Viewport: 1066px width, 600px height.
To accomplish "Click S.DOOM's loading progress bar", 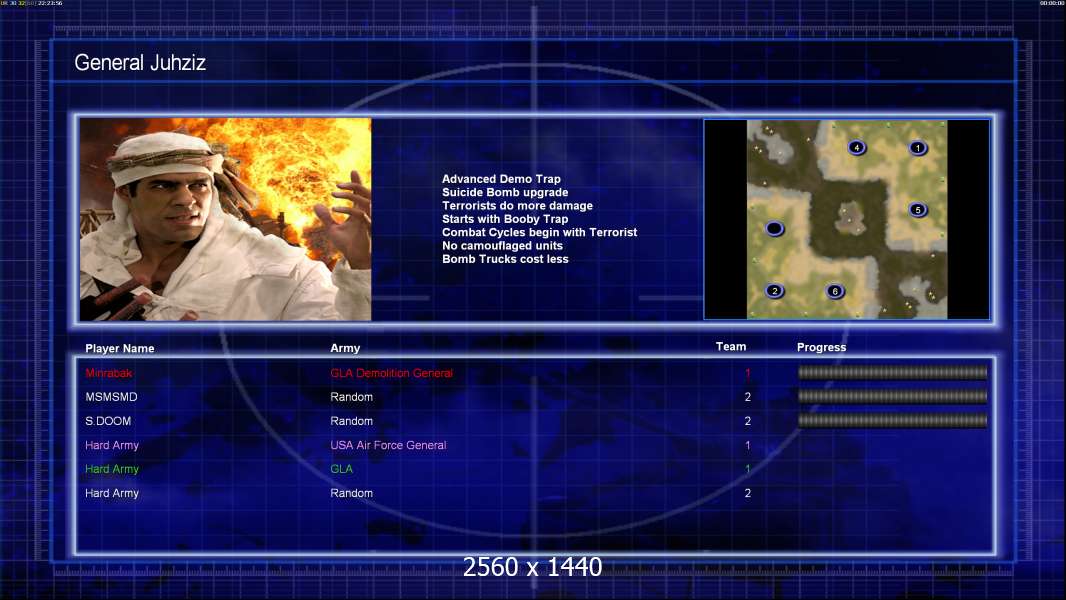I will (892, 421).
